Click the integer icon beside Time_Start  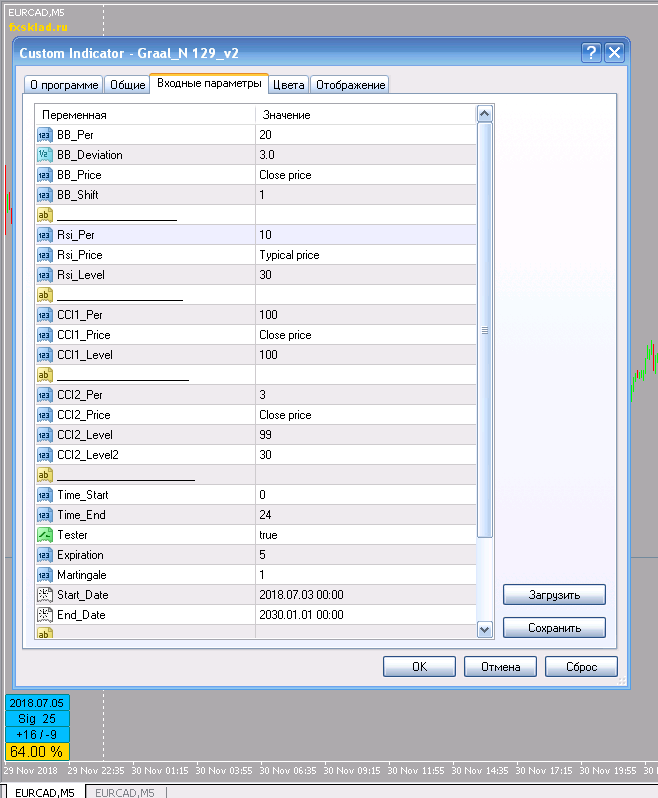click(45, 495)
